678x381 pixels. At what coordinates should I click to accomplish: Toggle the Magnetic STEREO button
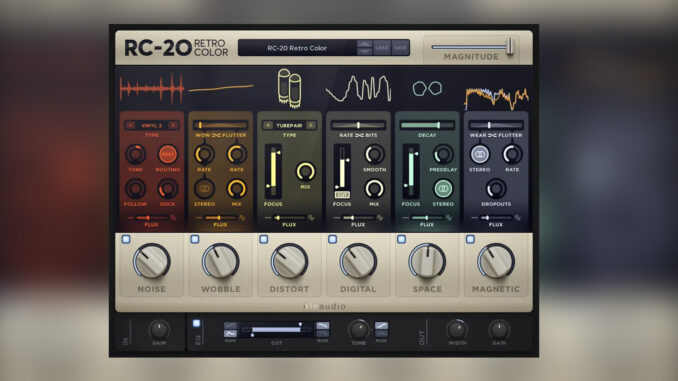(x=480, y=154)
